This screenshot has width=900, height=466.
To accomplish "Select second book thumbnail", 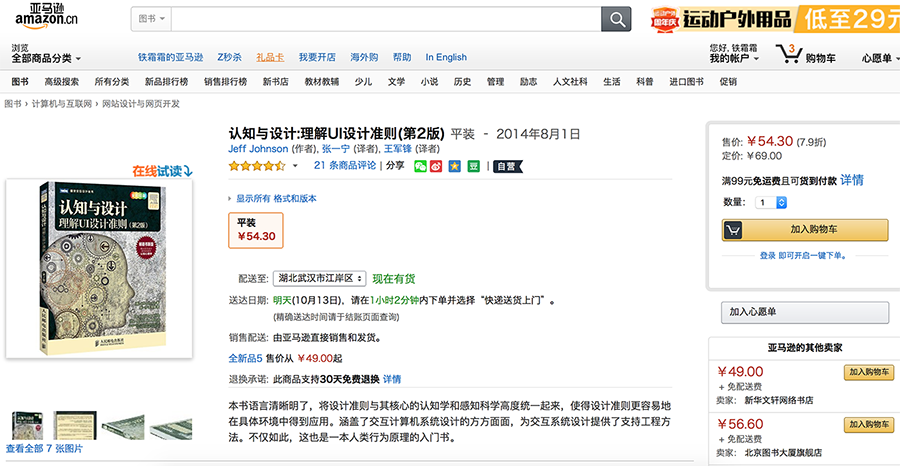I will pos(75,425).
